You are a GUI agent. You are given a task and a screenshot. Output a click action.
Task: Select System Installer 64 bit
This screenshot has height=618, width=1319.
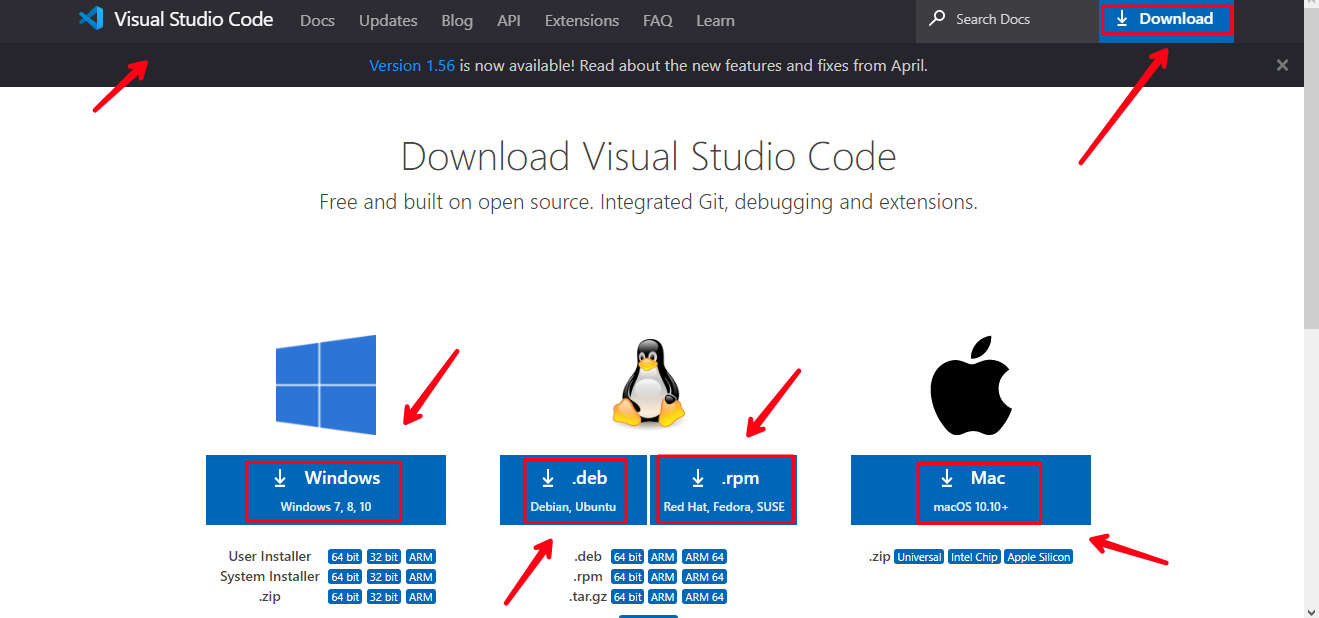(x=345, y=577)
